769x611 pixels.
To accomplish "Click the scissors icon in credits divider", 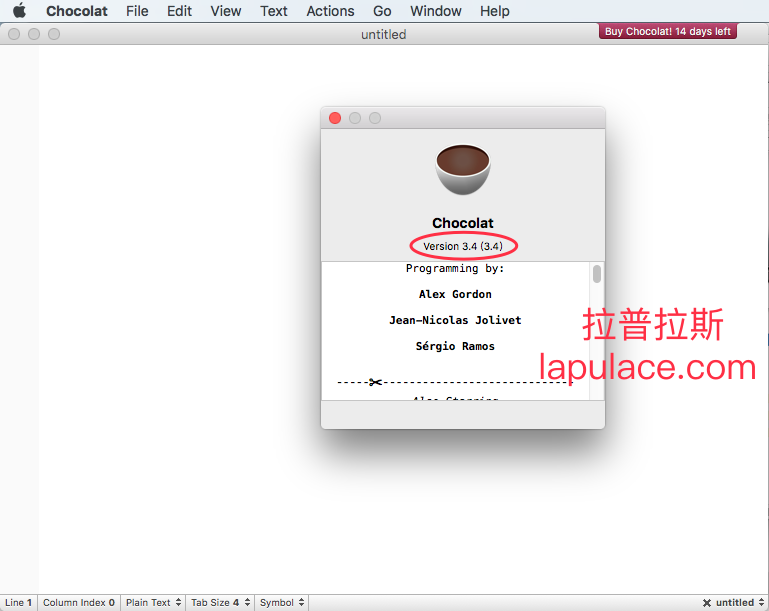I will click(x=375, y=382).
